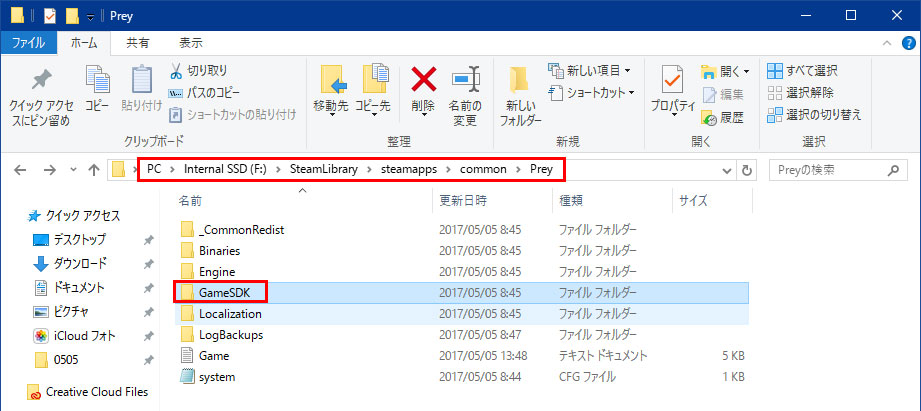921x411 pixels.
Task: Click Edit (編集) in Open group
Action: pos(723,94)
